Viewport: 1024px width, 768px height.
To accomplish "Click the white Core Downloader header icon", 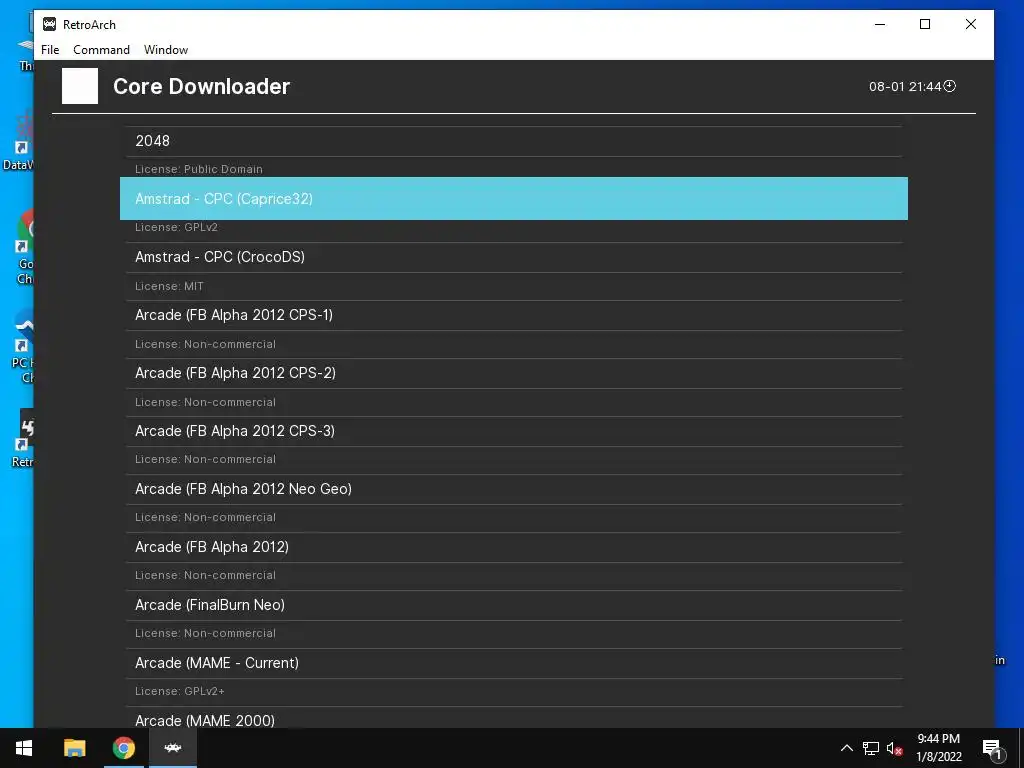I will point(80,86).
